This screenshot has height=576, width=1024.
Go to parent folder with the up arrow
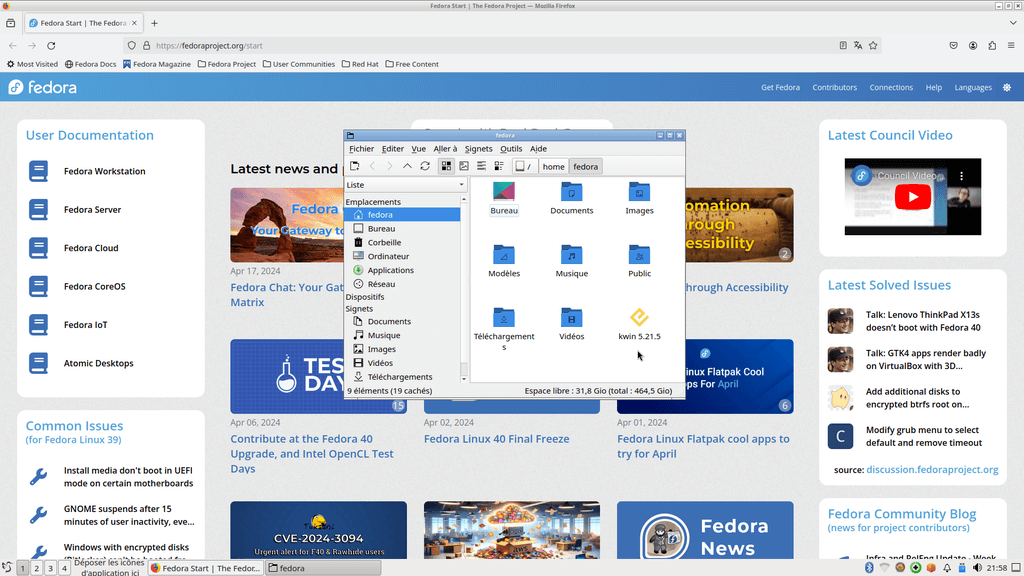pyautogui.click(x=407, y=167)
